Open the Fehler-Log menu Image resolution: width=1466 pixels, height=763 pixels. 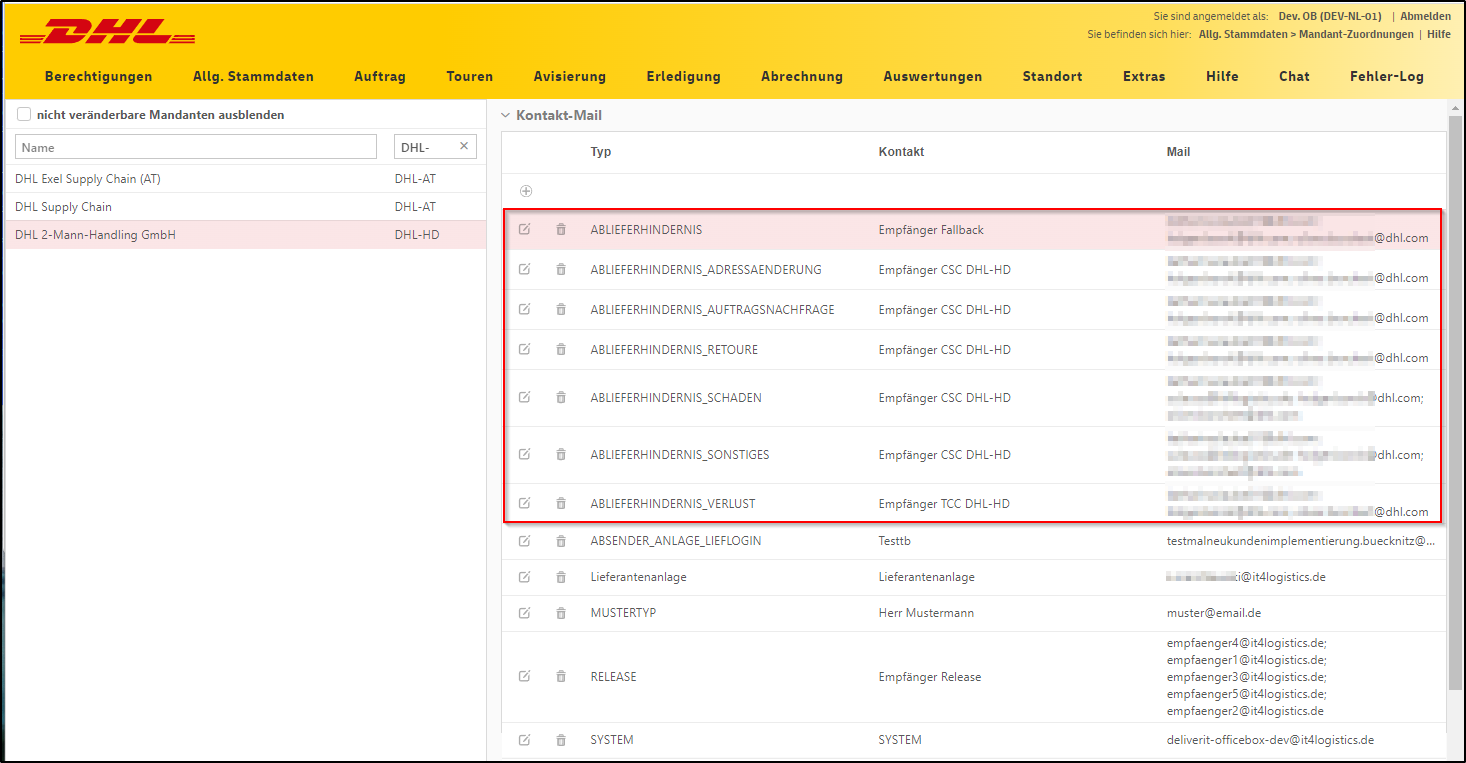tap(1387, 76)
